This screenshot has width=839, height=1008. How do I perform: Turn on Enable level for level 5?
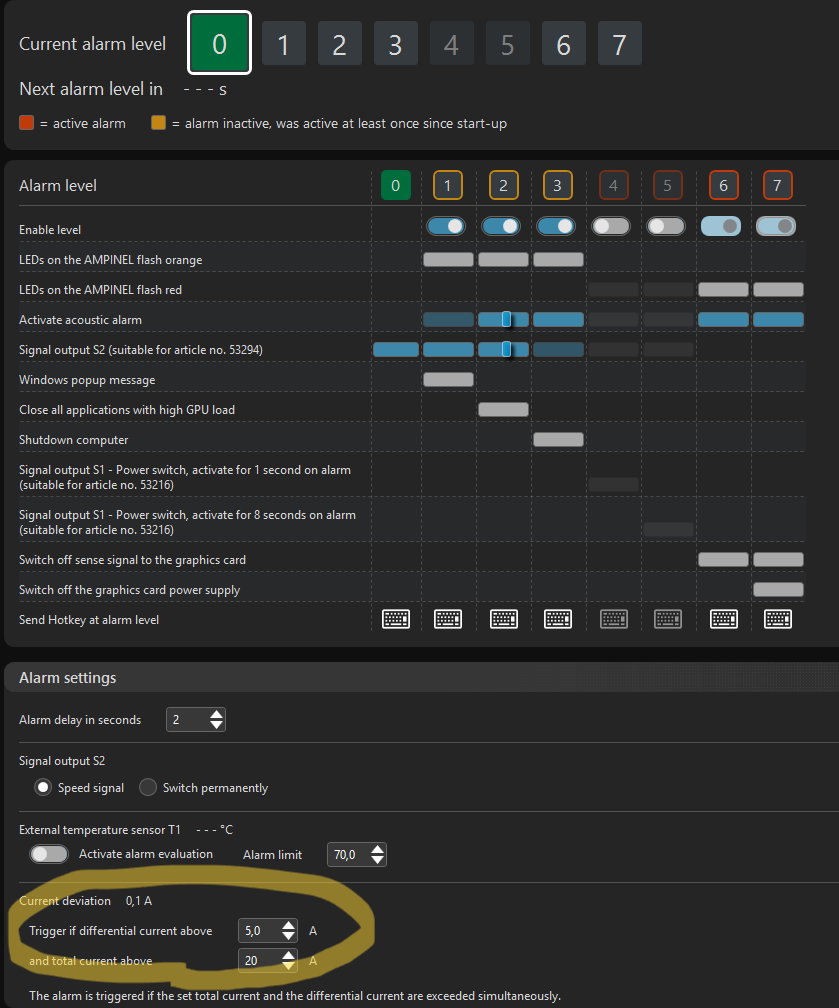click(666, 226)
